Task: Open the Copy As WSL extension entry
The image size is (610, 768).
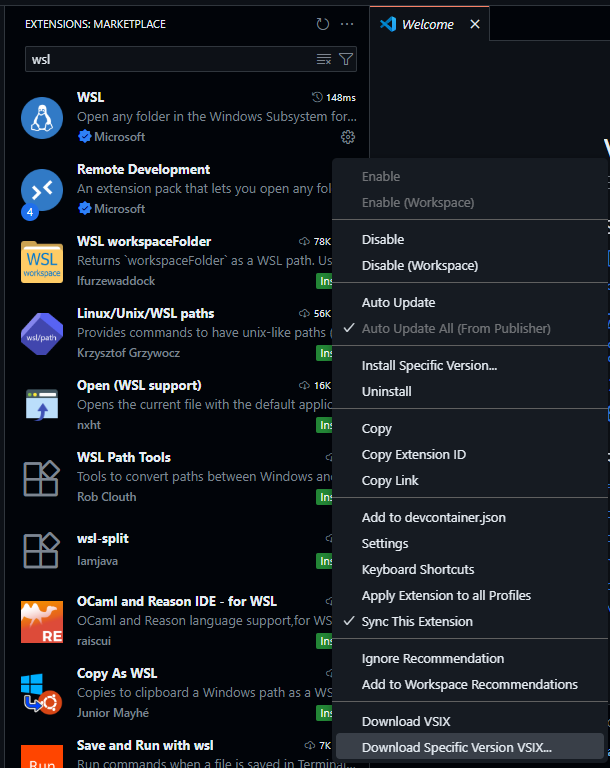Action: [169, 694]
